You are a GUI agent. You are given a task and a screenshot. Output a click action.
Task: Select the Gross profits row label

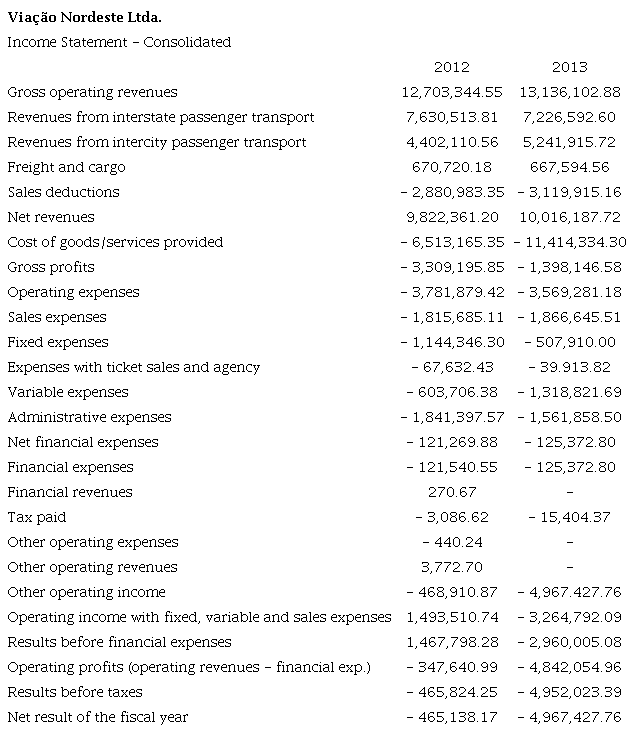point(51,267)
